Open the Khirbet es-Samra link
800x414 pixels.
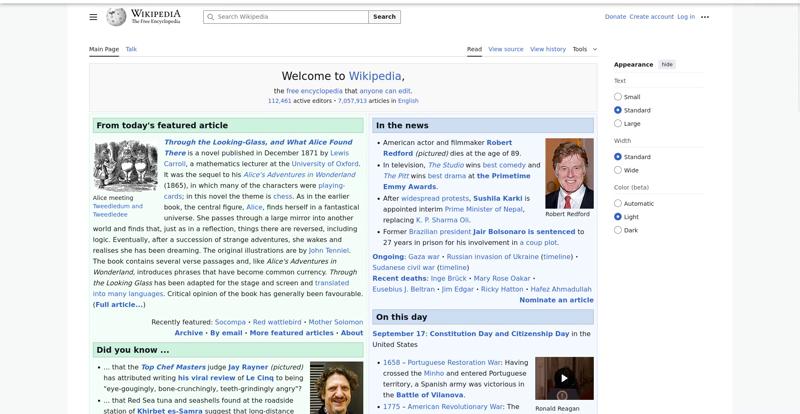point(170,411)
